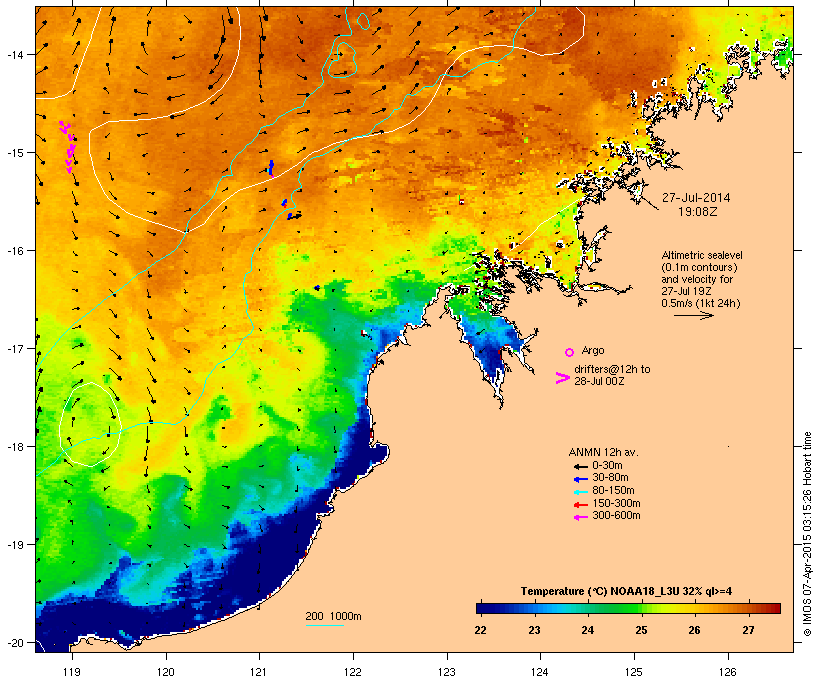
Task: Click the latitude axis label -19
Action: pos(14,545)
